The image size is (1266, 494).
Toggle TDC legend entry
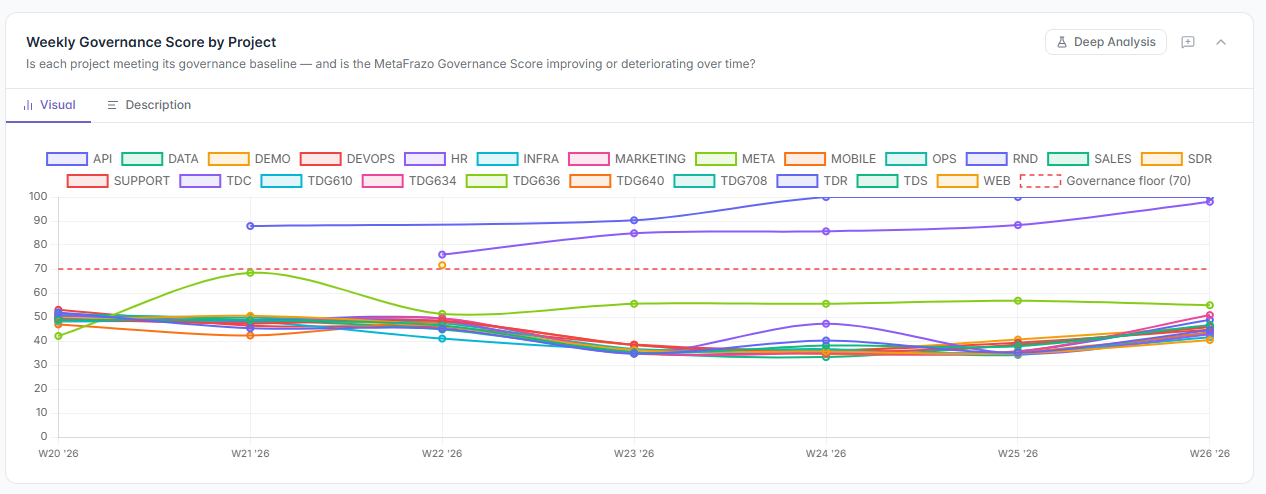click(x=215, y=181)
